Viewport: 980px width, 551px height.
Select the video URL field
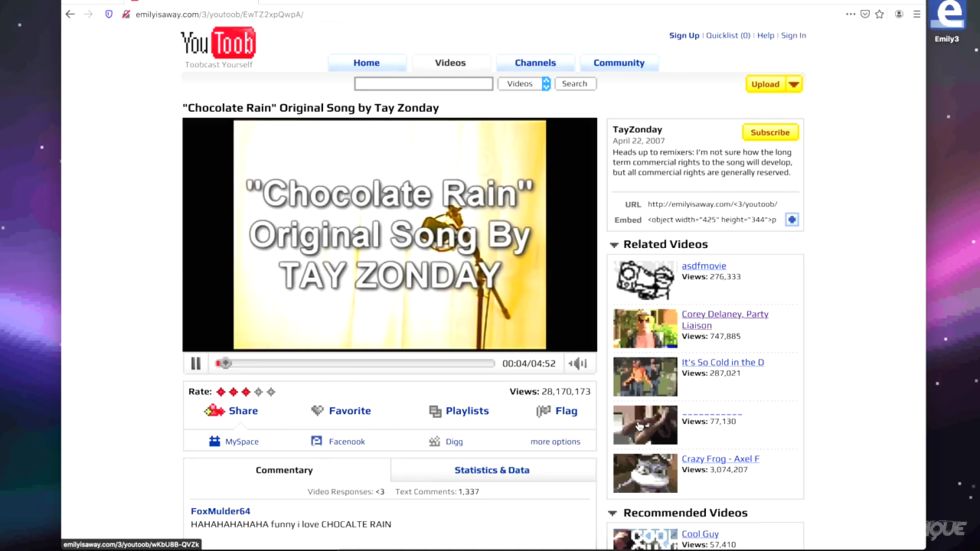(x=712, y=204)
